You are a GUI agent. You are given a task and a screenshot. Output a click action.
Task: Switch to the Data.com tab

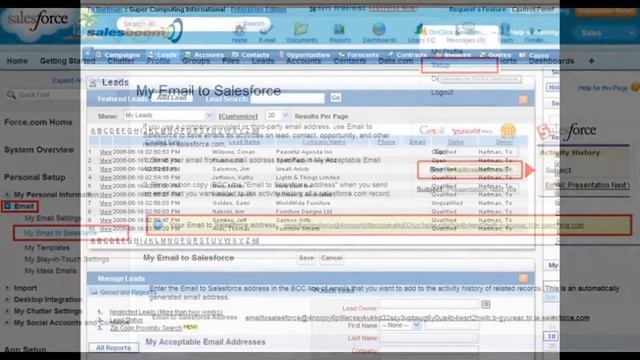(396, 61)
